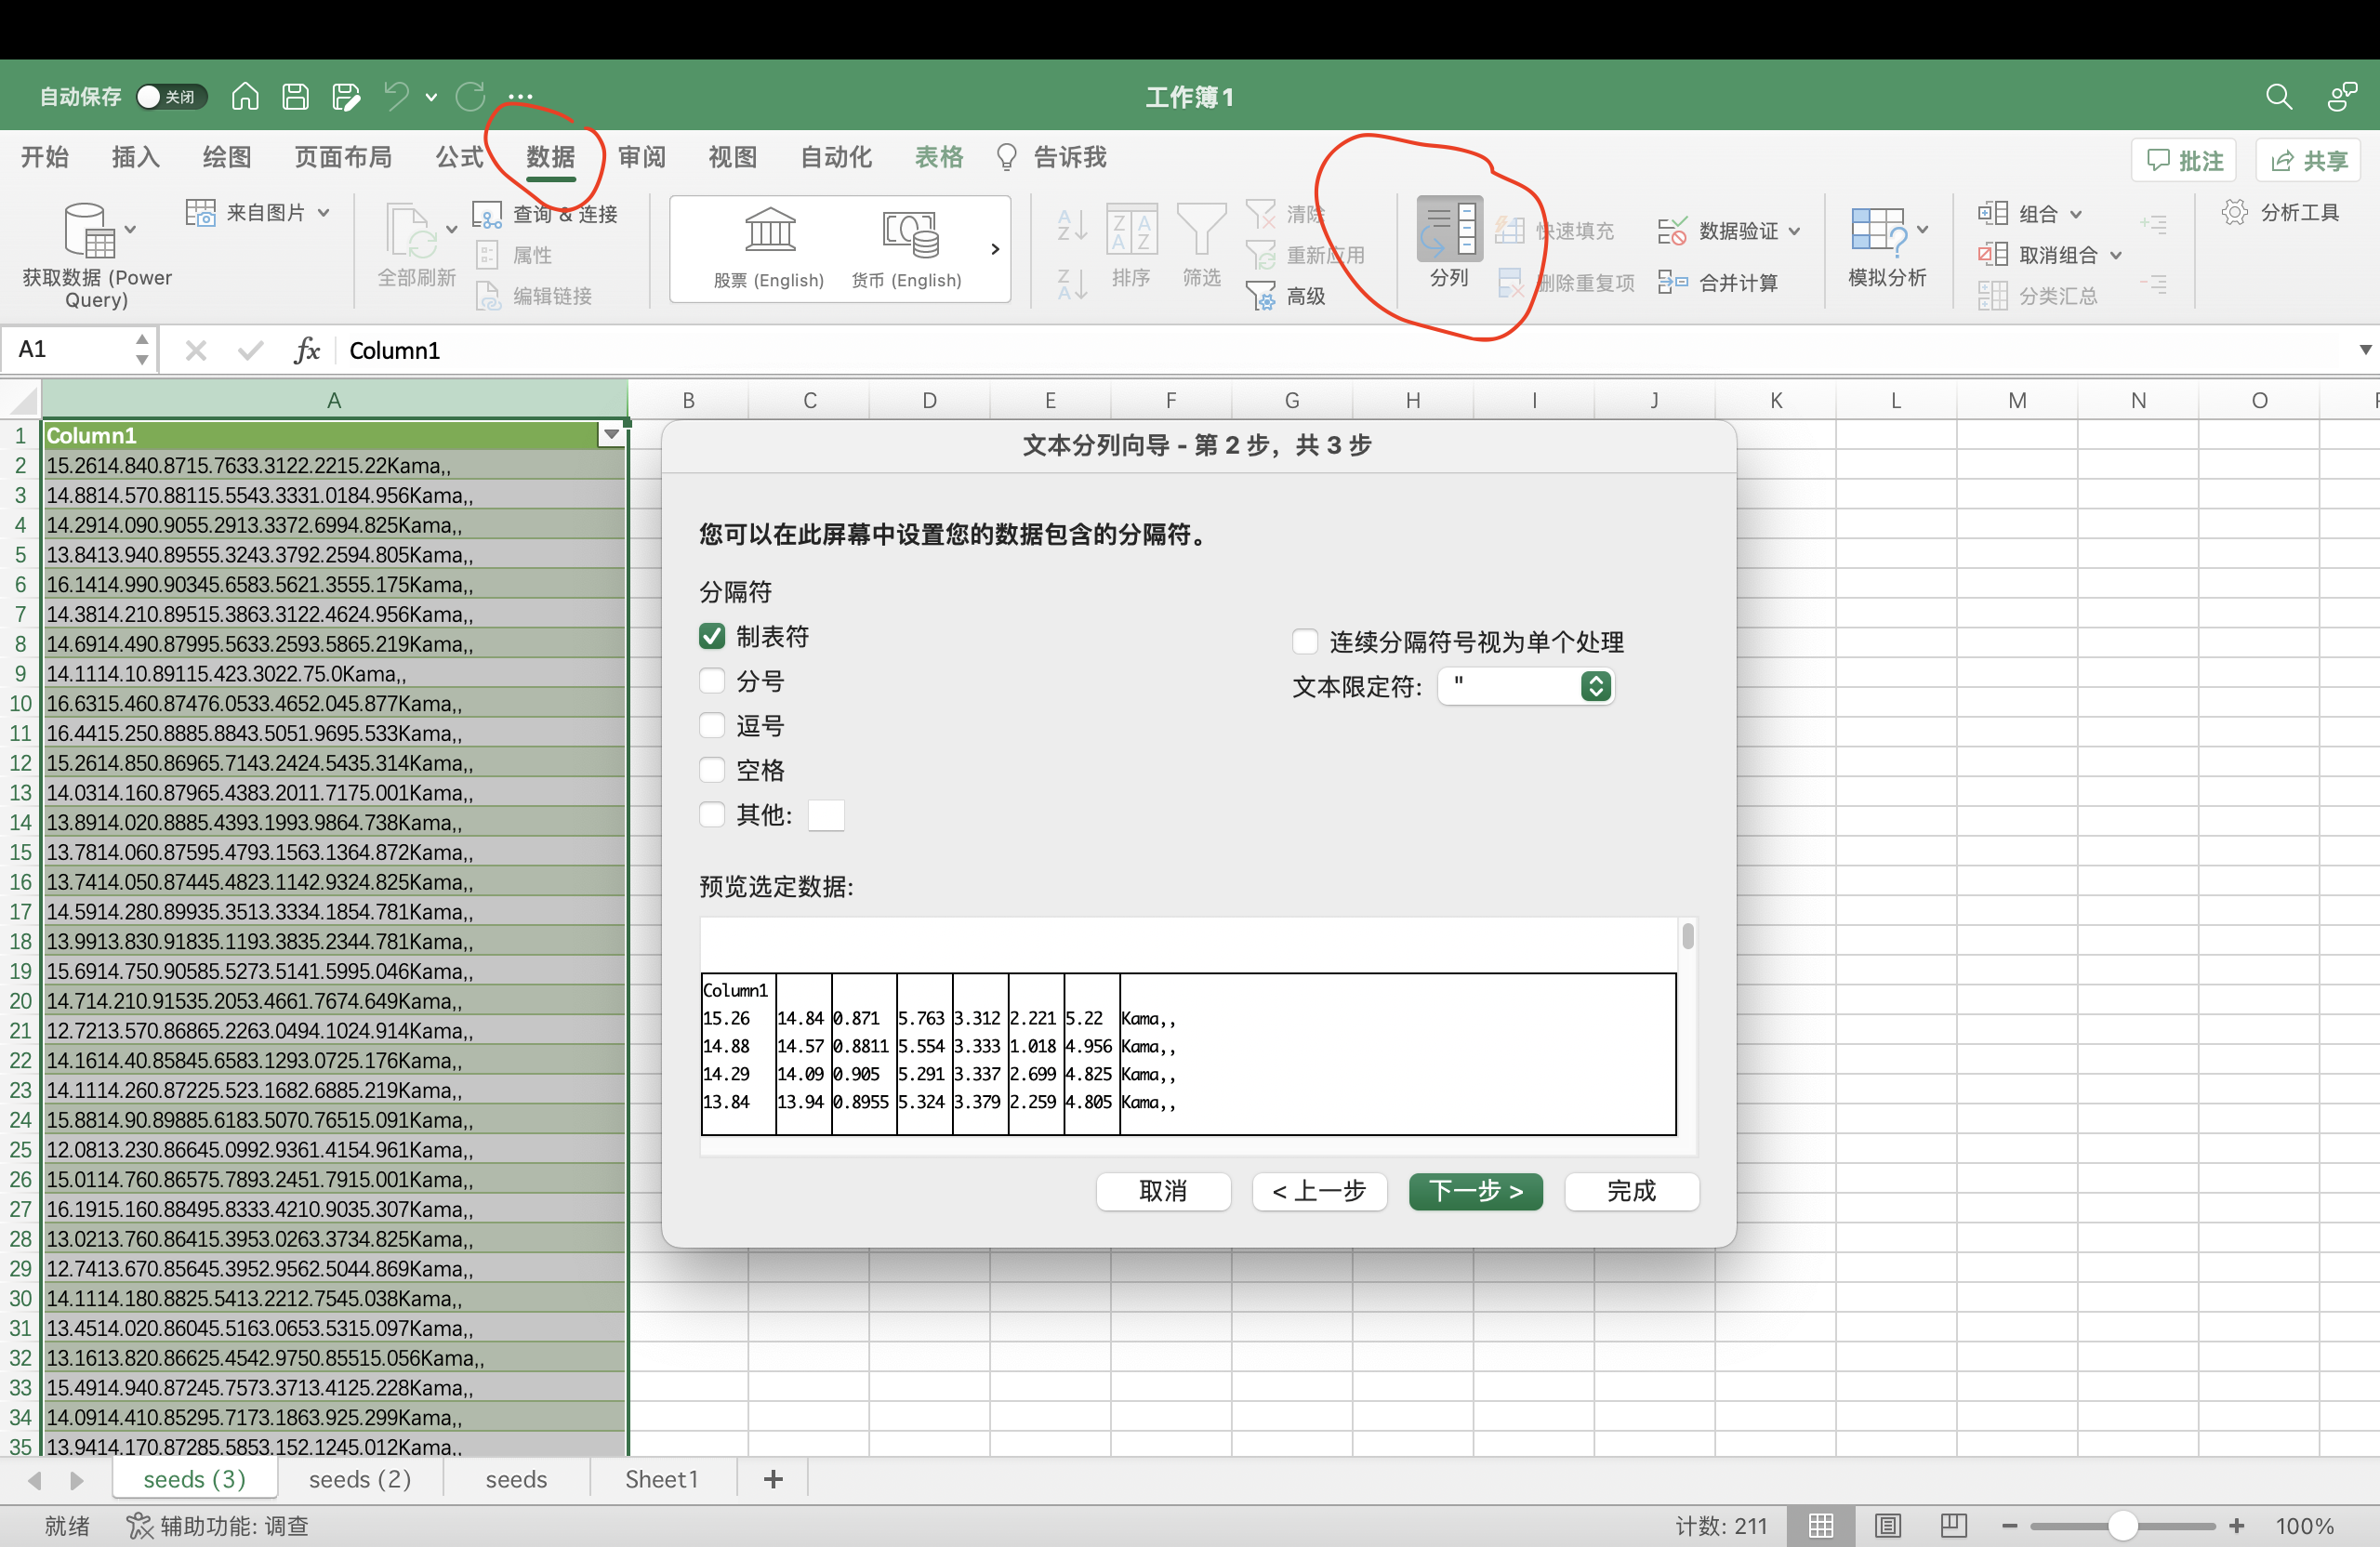Click Finish (完成) in the wizard
The image size is (2380, 1547).
(x=1632, y=1191)
